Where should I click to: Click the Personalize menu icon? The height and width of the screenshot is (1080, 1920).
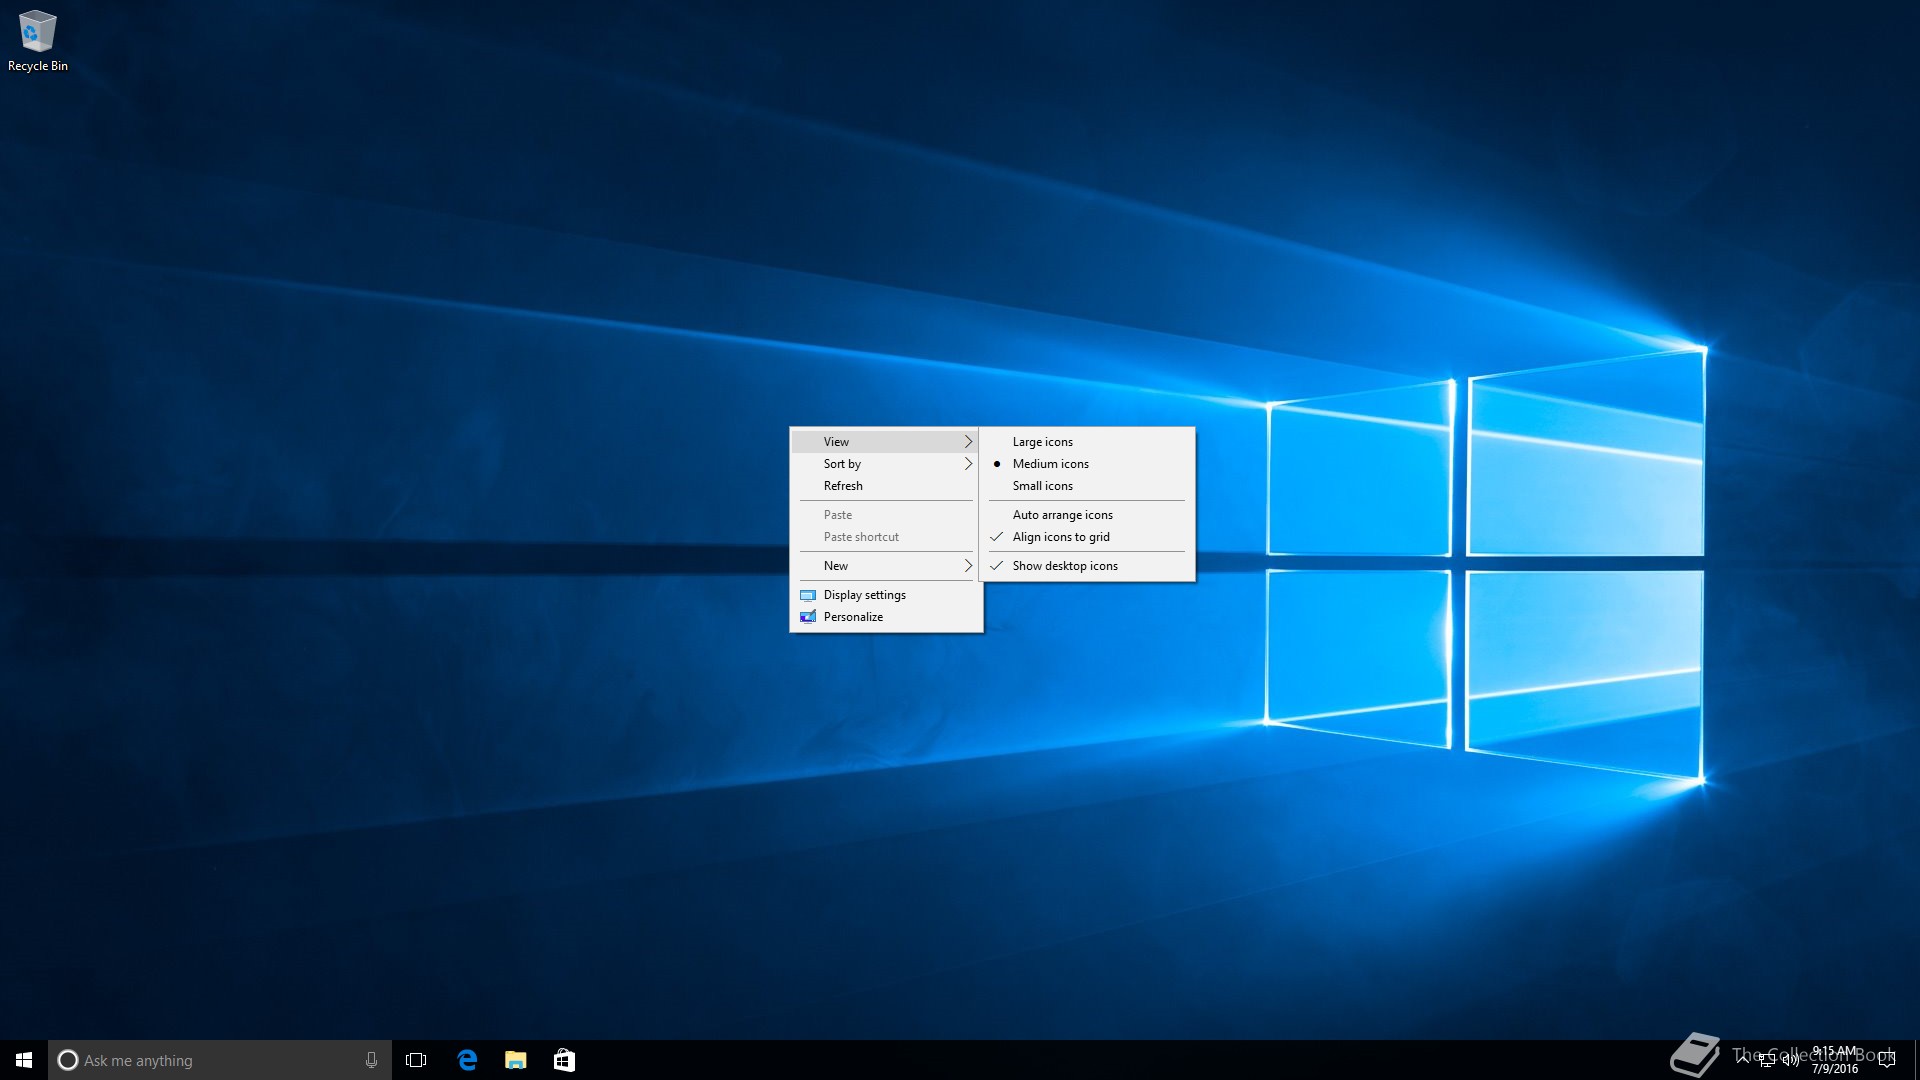coord(808,617)
